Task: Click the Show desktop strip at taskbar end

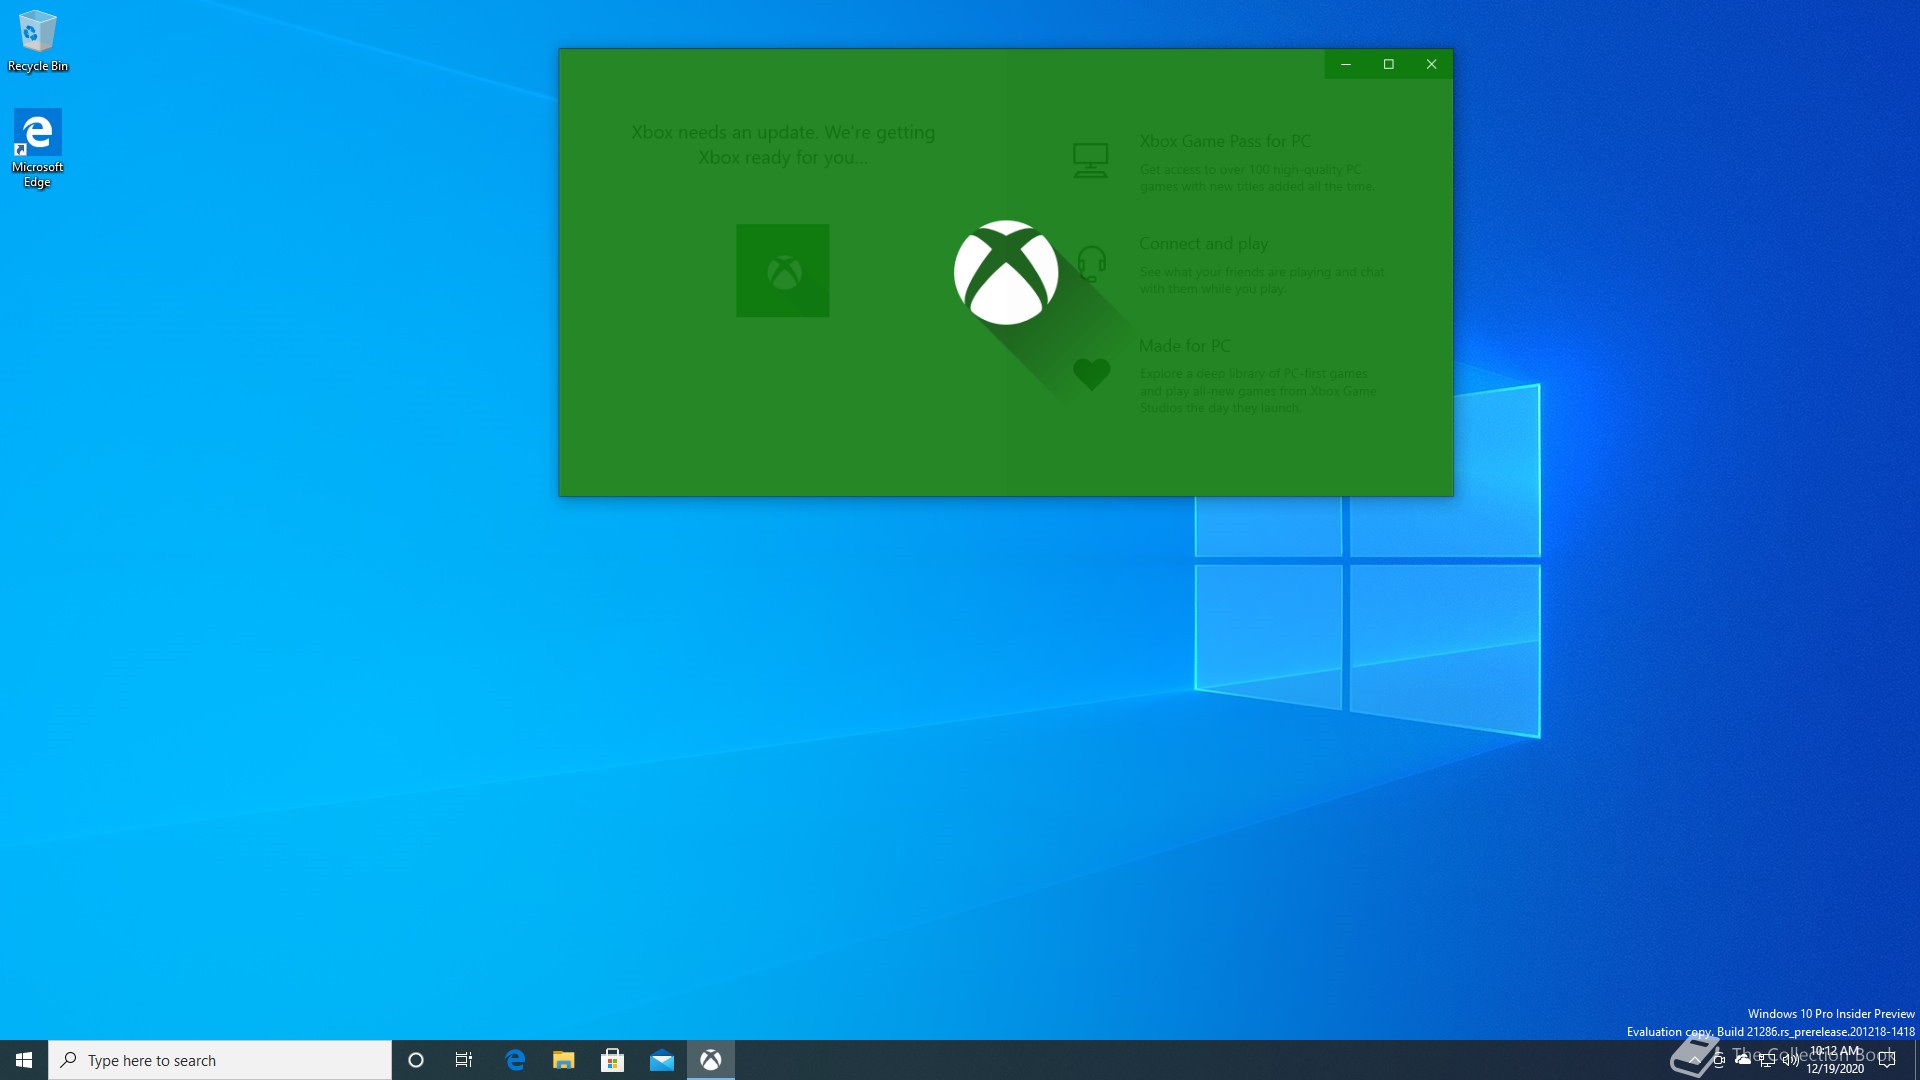Action: pos(1916,1060)
